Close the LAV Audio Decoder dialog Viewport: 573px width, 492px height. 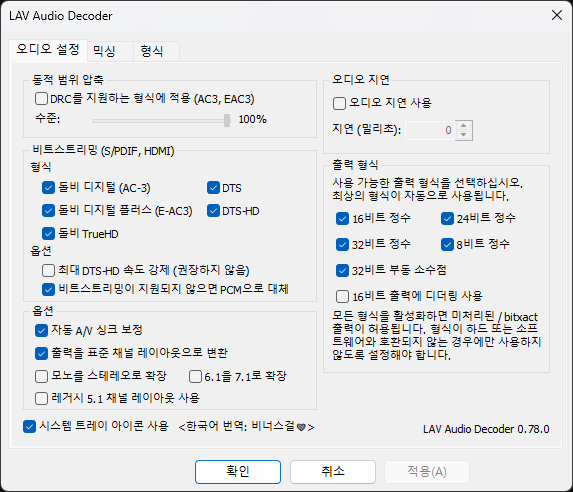pos(557,15)
